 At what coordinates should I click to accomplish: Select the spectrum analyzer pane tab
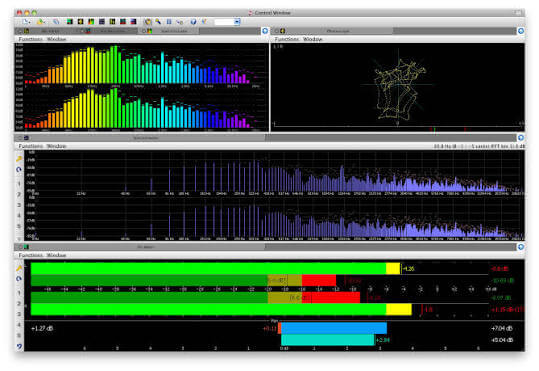[140, 138]
